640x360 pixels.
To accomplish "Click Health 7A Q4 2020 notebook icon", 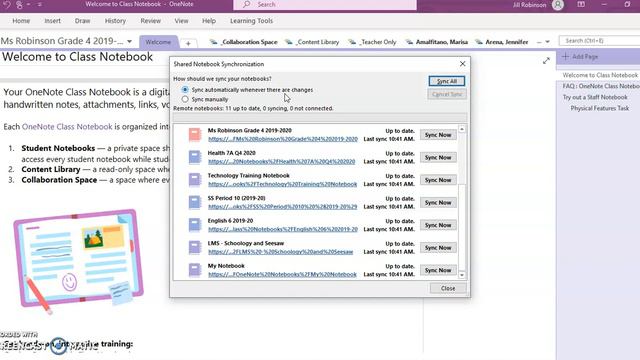I will (x=195, y=157).
